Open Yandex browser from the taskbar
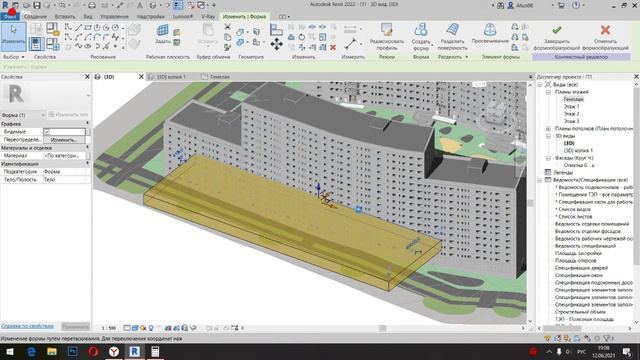Viewport: 640px width, 360px height. coord(114,351)
